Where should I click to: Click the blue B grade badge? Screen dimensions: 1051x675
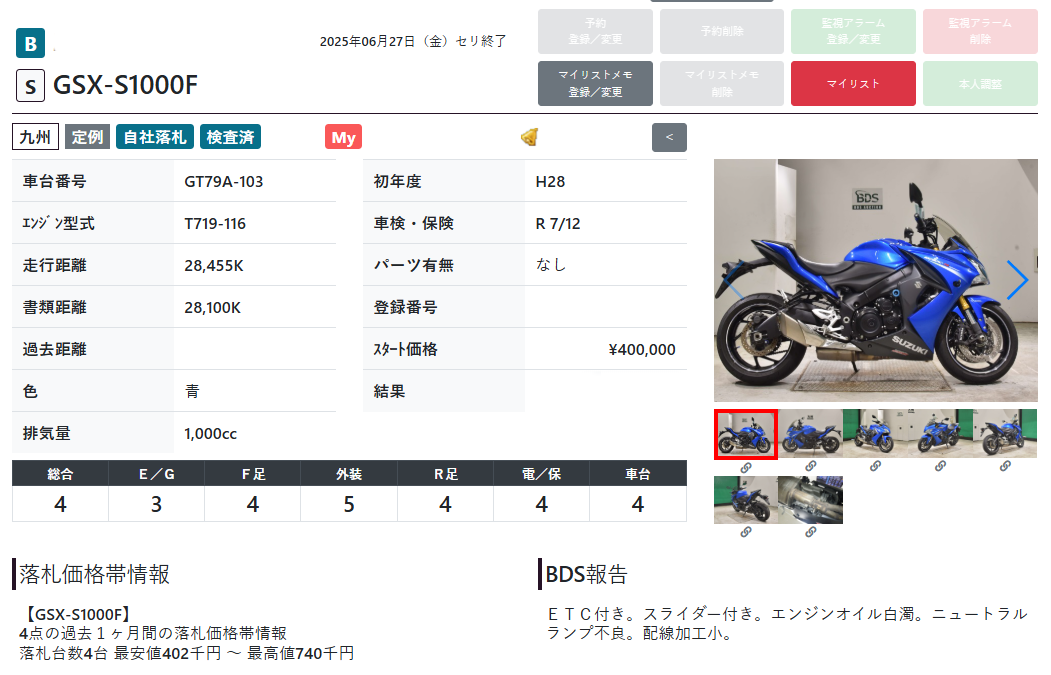pyautogui.click(x=30, y=44)
